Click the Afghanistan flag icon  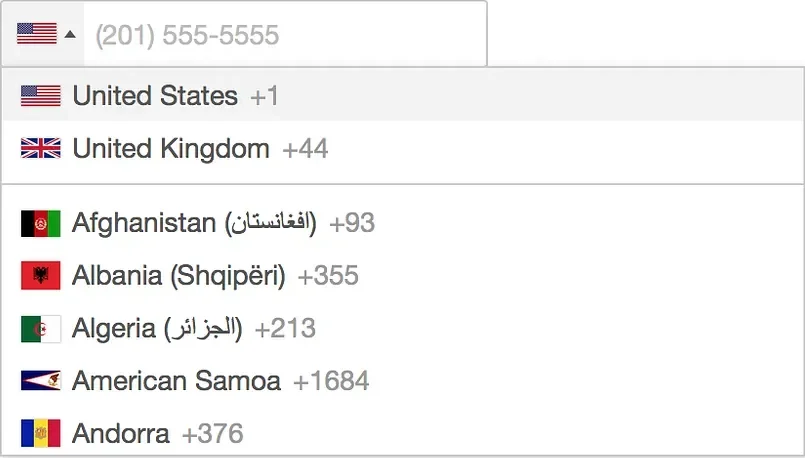point(41,223)
